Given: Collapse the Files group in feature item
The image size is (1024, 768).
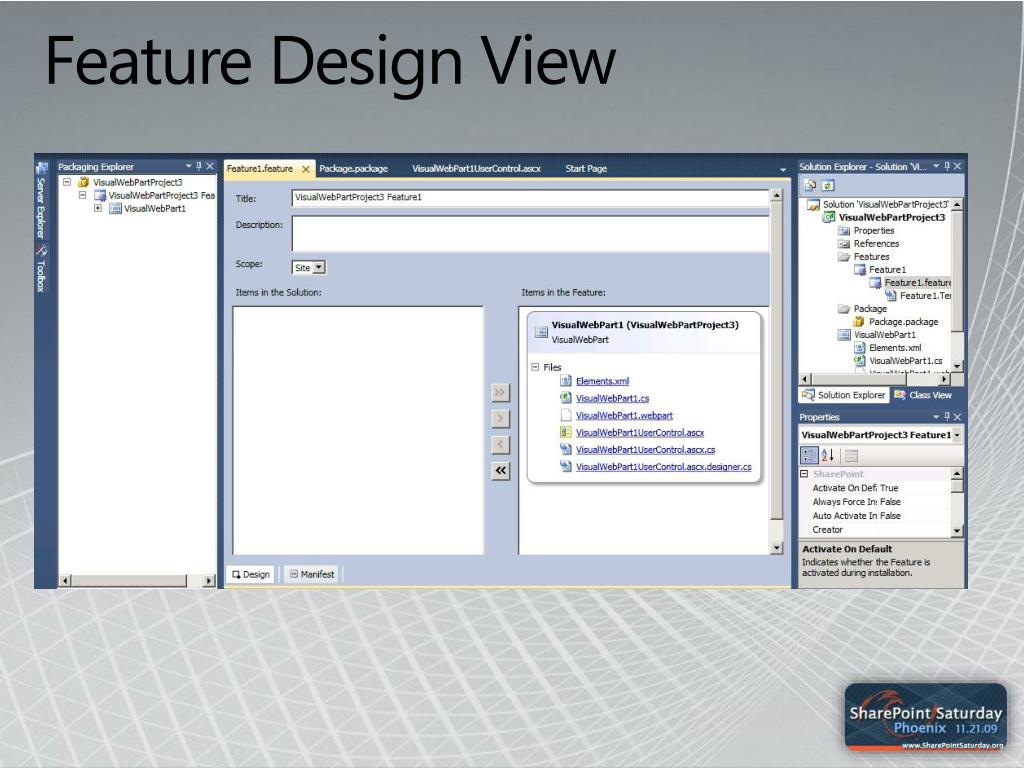Looking at the screenshot, I should 535,367.
